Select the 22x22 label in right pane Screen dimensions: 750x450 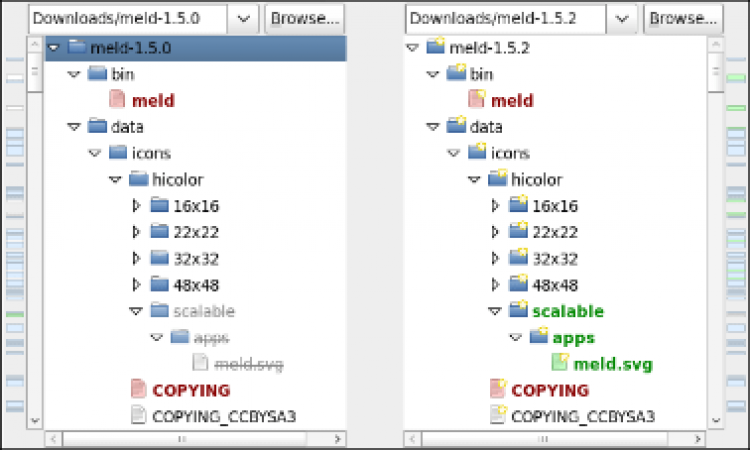[x=555, y=232]
